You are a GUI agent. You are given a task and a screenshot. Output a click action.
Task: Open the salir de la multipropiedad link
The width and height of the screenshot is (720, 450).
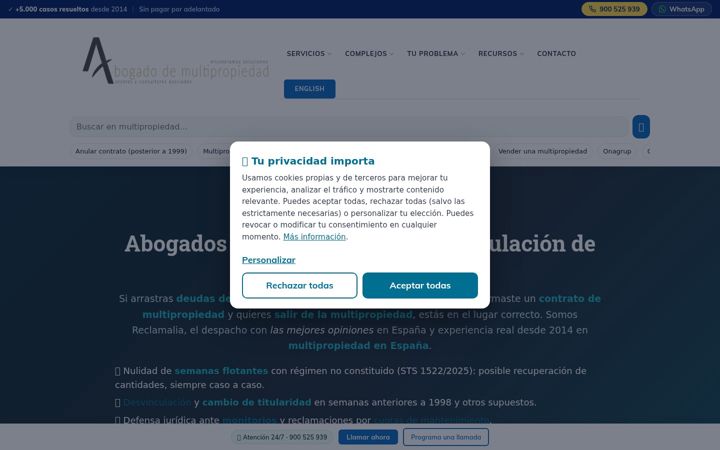point(343,315)
